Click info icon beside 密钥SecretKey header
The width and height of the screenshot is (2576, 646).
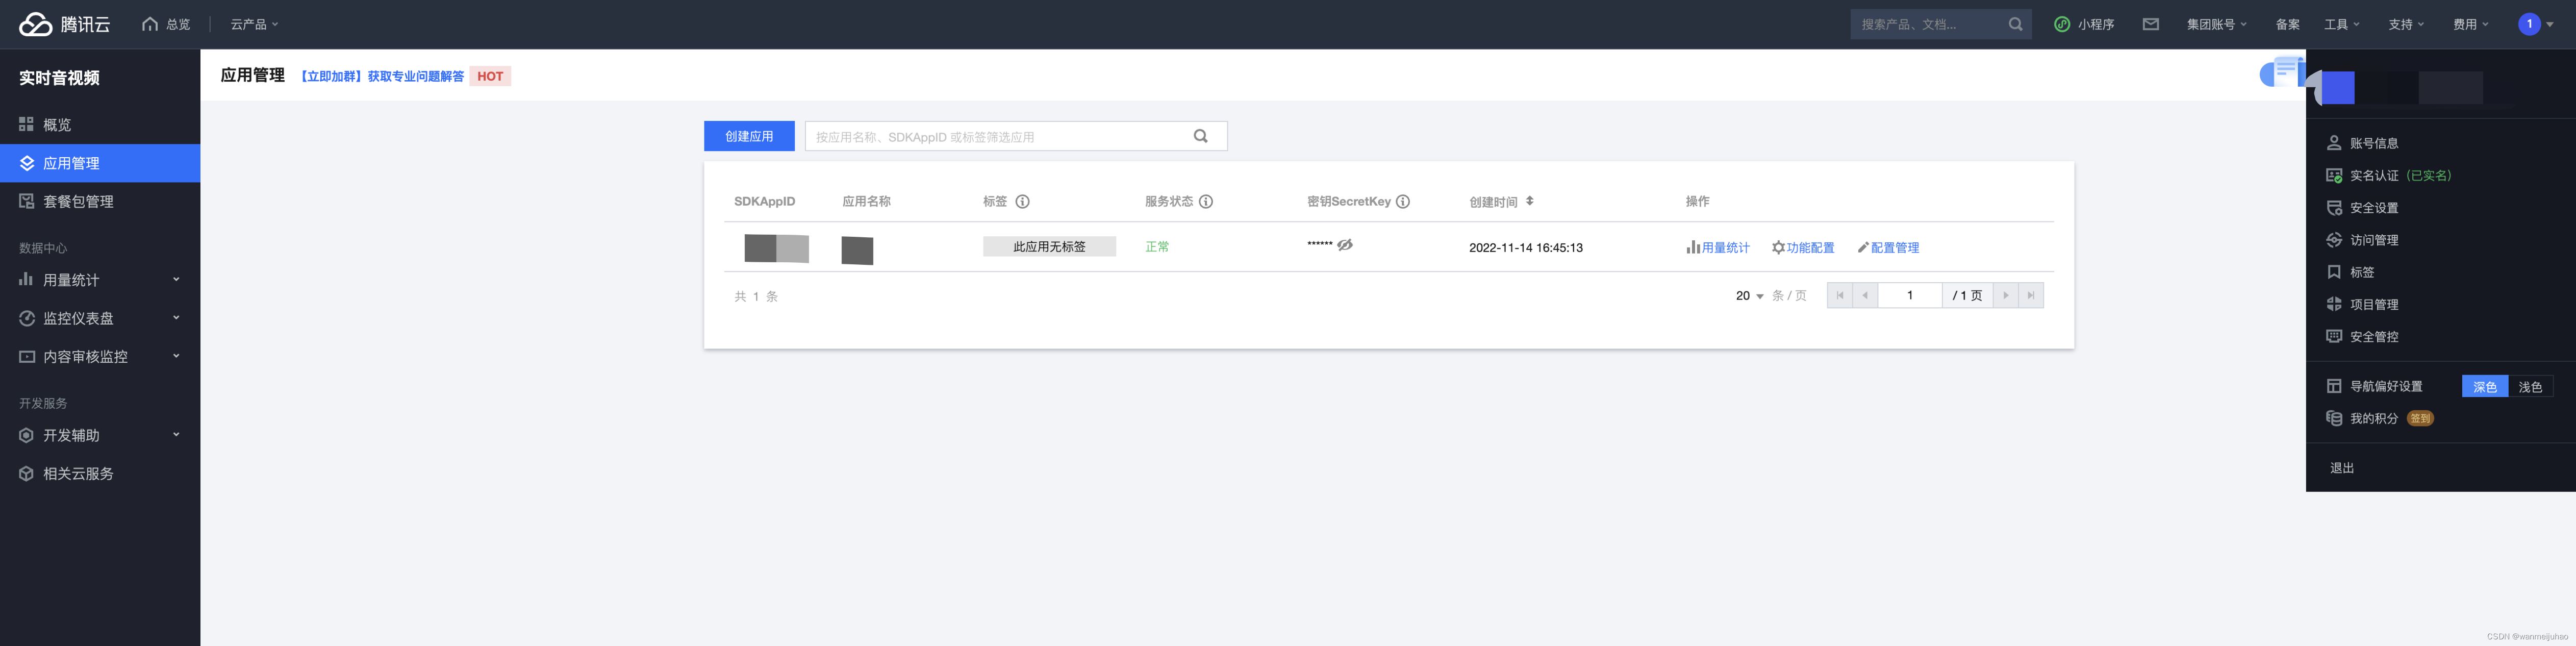click(x=1403, y=201)
